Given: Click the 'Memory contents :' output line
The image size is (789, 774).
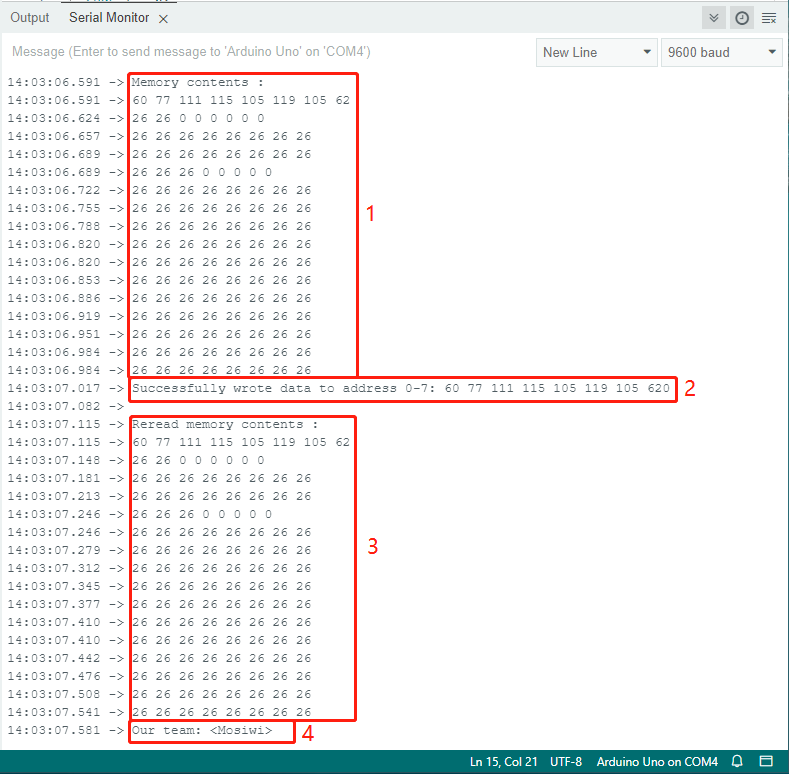Looking at the screenshot, I should (197, 82).
